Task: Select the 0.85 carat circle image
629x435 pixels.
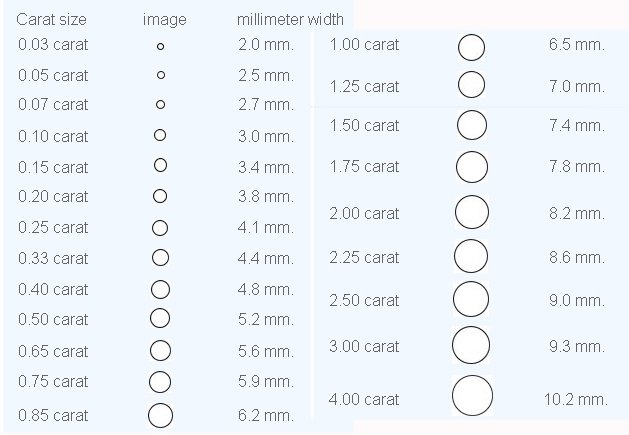Action: point(160,415)
